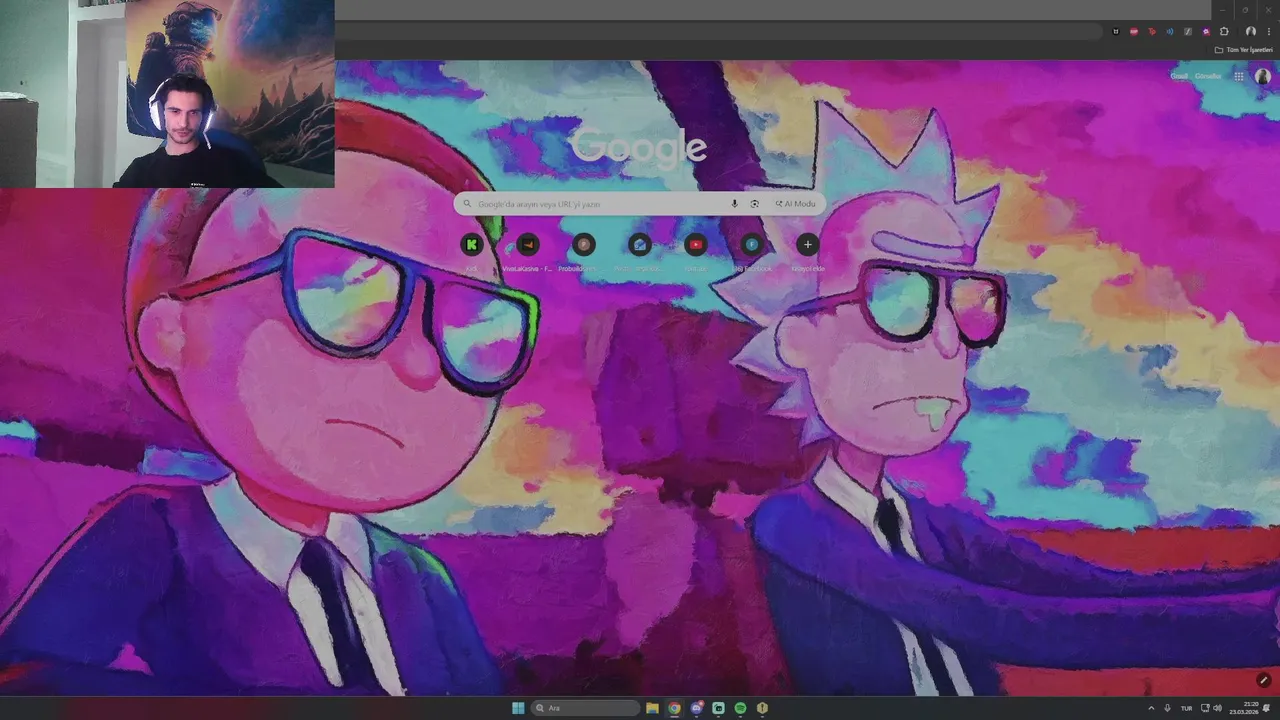This screenshot has height=720, width=1280.
Task: Open Google account avatar on page
Action: pyautogui.click(x=1262, y=76)
